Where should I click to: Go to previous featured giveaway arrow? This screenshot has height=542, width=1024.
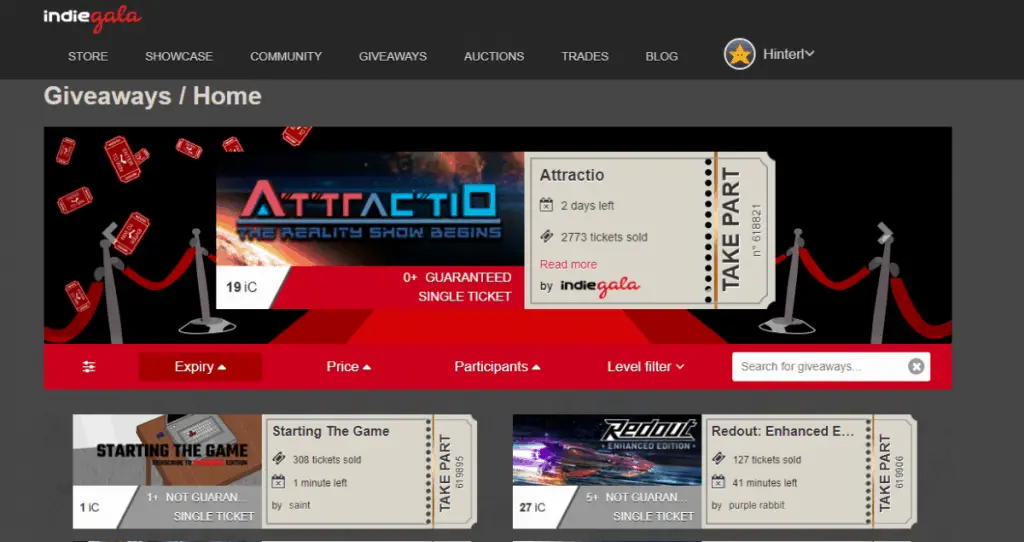(110, 232)
